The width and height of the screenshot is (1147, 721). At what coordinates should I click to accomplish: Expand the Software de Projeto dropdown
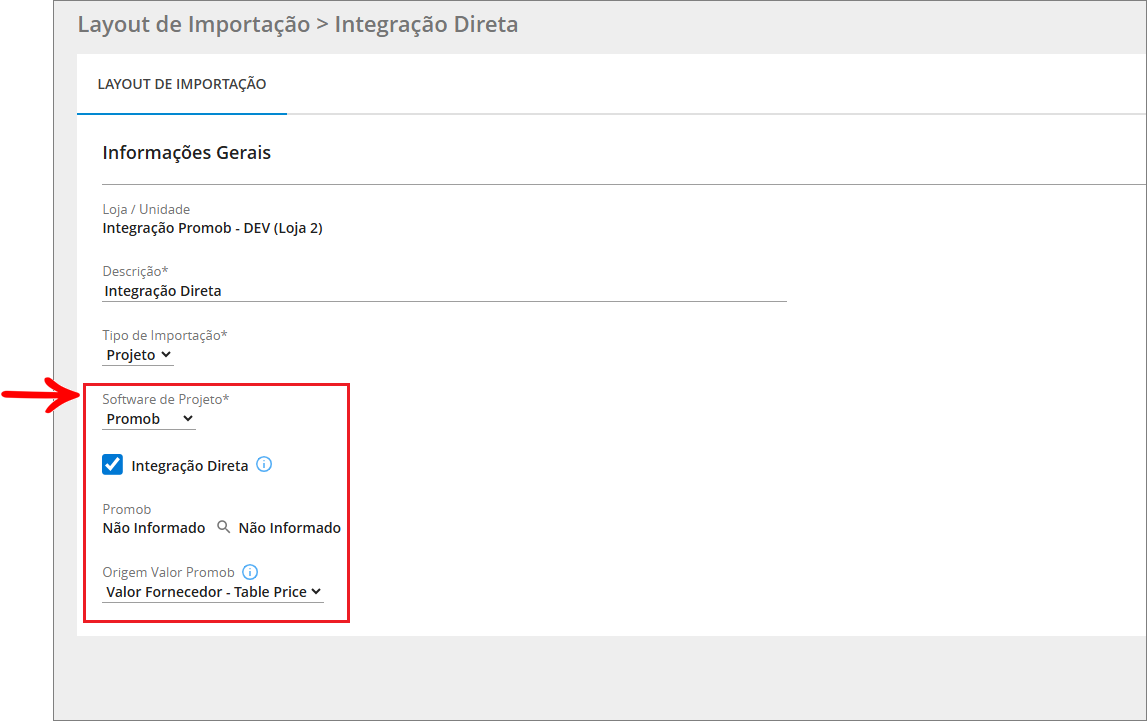149,419
